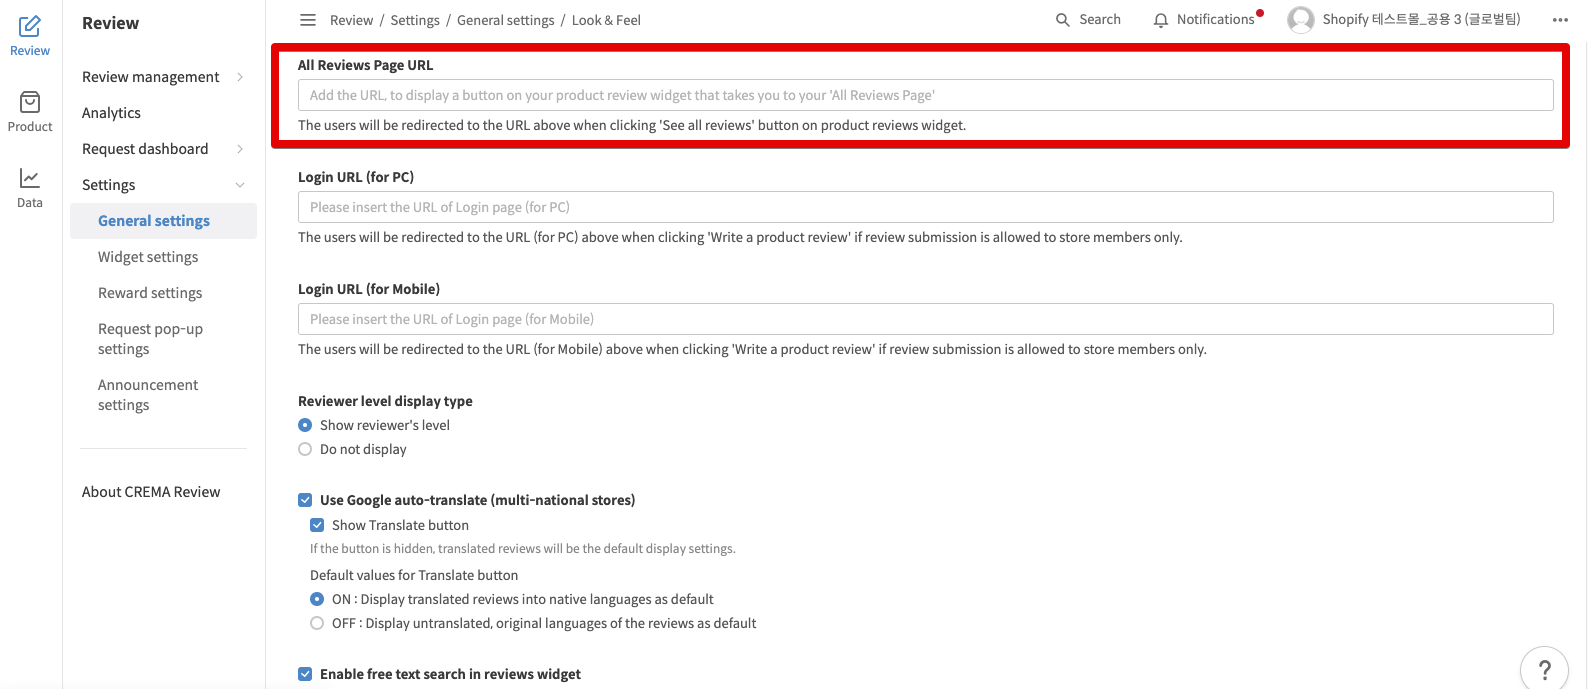Click the All Reviews Page URL field
Viewport: 1588px width, 689px height.
click(x=925, y=95)
